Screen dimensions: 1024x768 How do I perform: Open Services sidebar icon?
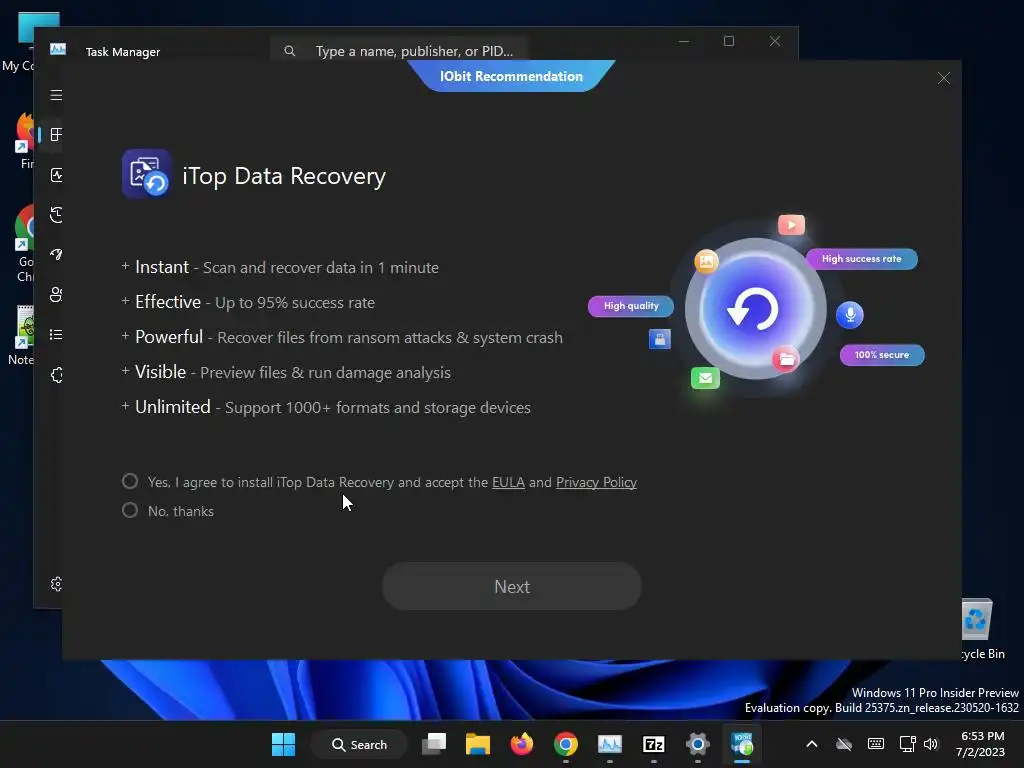[56, 375]
